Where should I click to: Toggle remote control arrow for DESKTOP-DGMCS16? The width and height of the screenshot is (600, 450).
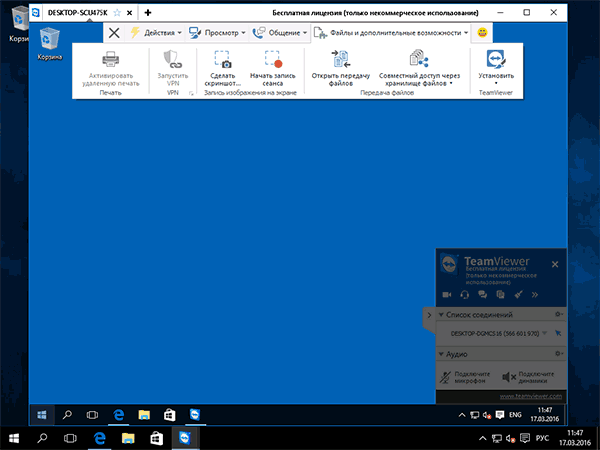558,332
